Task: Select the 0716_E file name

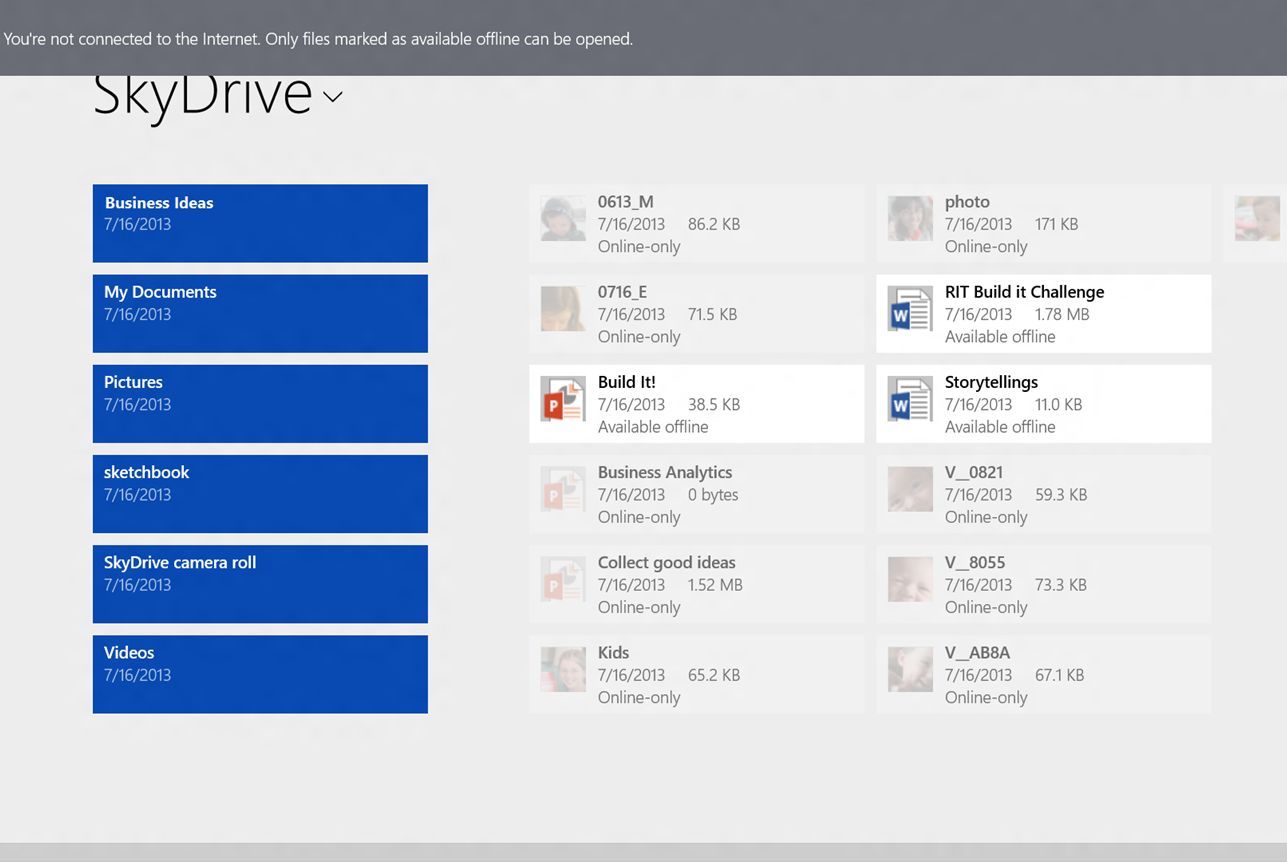Action: [622, 292]
